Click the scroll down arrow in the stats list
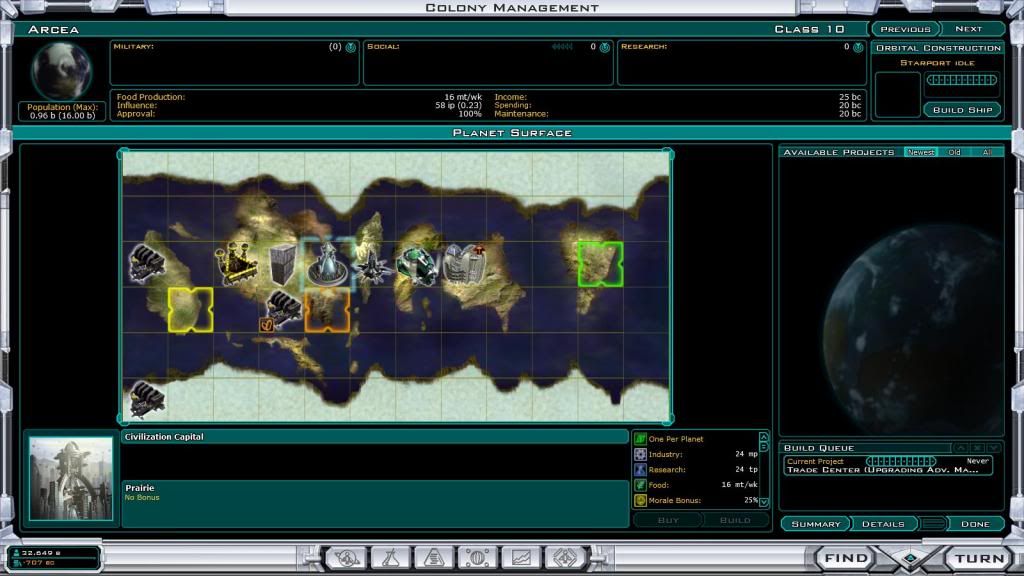This screenshot has height=576, width=1024. coord(763,502)
